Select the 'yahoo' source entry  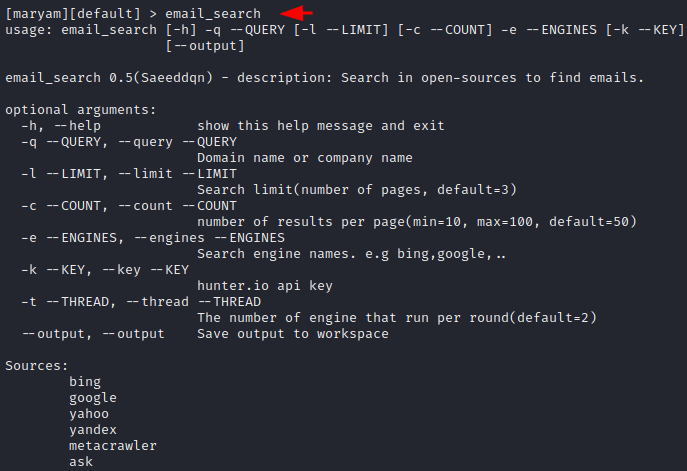pyautogui.click(x=89, y=414)
